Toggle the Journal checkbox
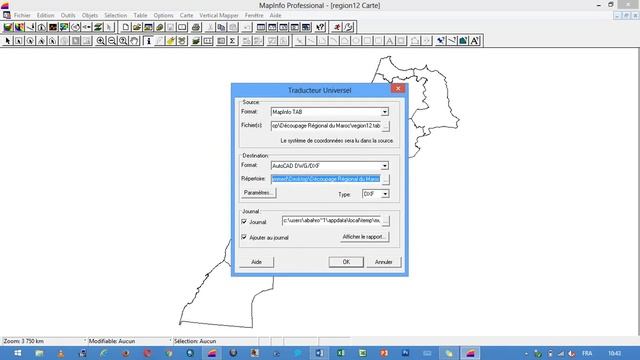Viewport: 640px width, 360px height. click(244, 222)
